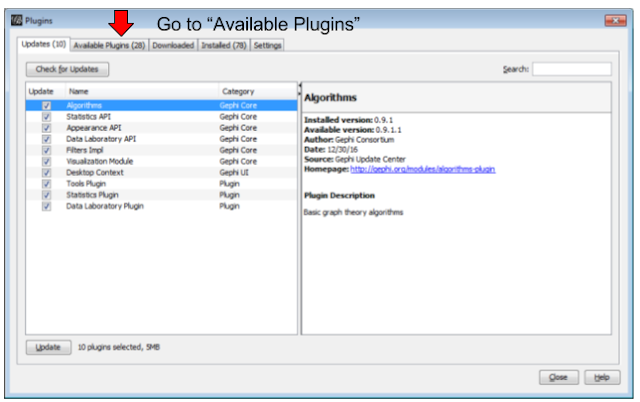Toggle the Data Laboratory Plugin checkbox
This screenshot has height=402, width=640.
(47, 206)
